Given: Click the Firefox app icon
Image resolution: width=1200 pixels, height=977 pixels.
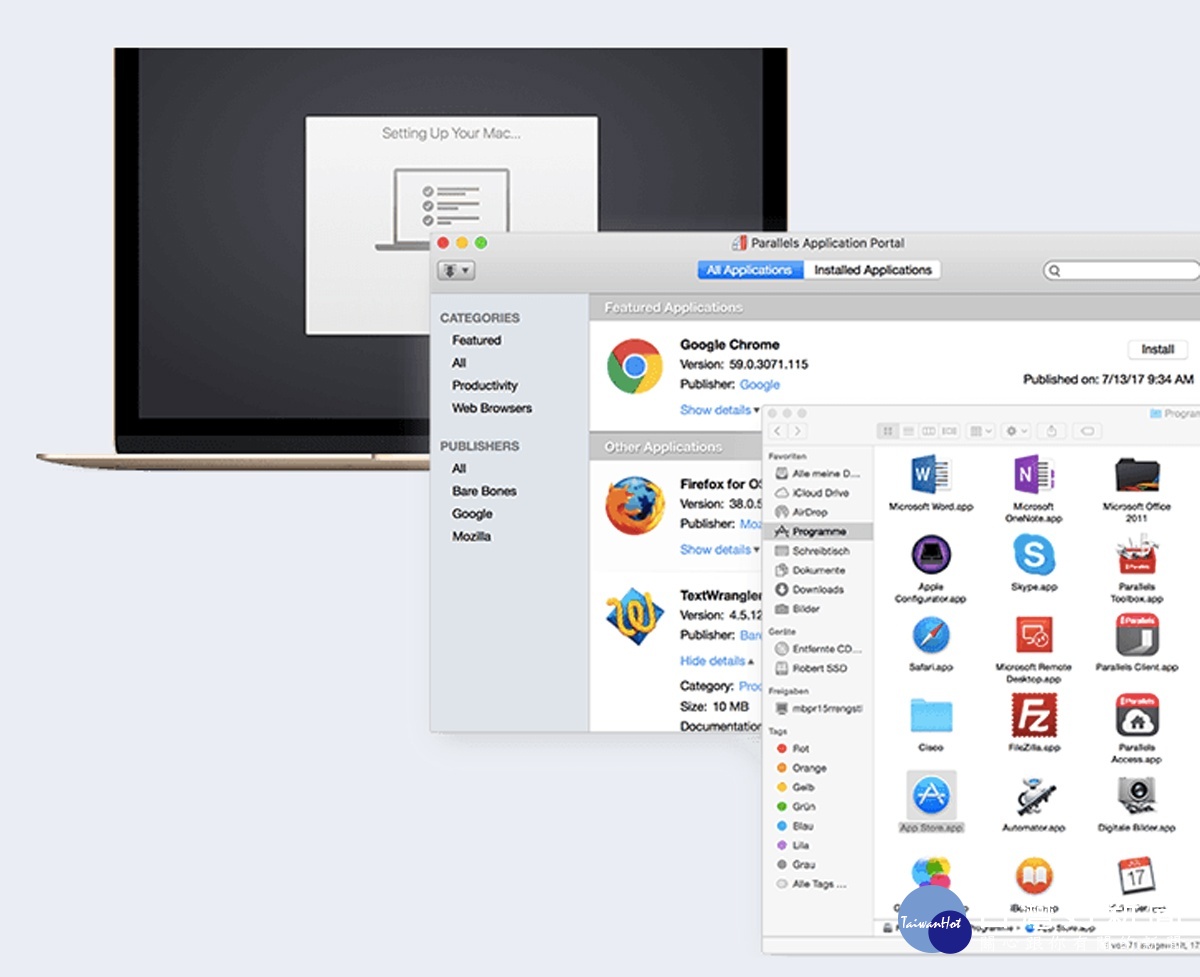Looking at the screenshot, I should [635, 505].
